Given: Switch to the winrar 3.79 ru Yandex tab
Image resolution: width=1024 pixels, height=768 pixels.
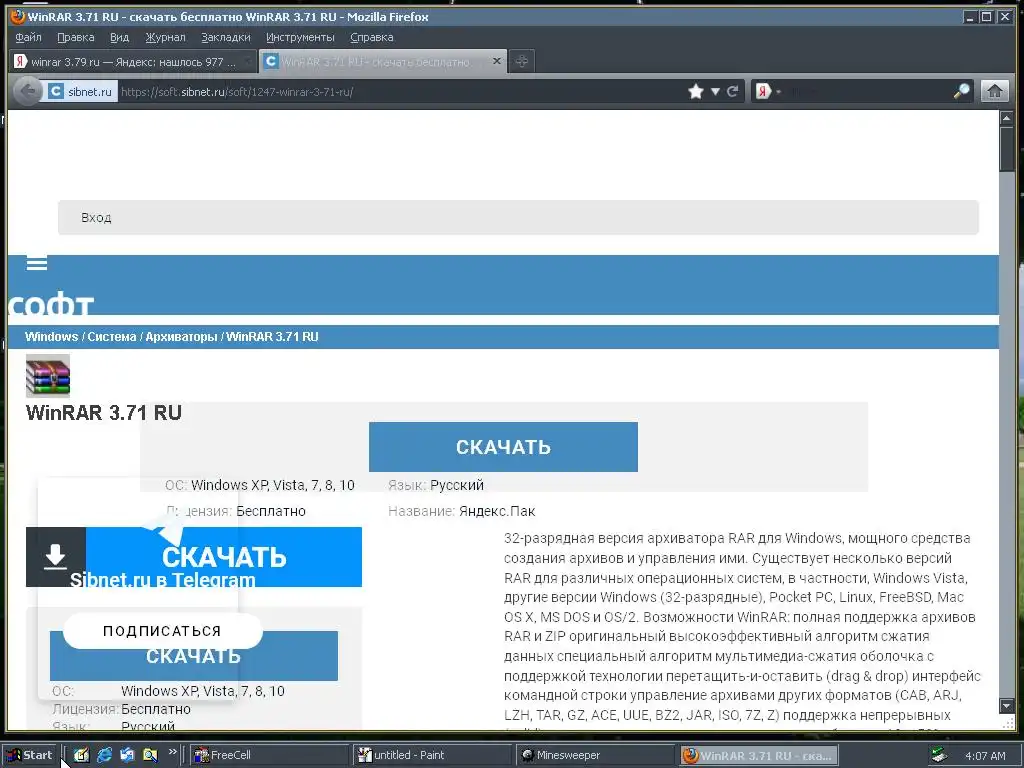Looking at the screenshot, I should (133, 62).
